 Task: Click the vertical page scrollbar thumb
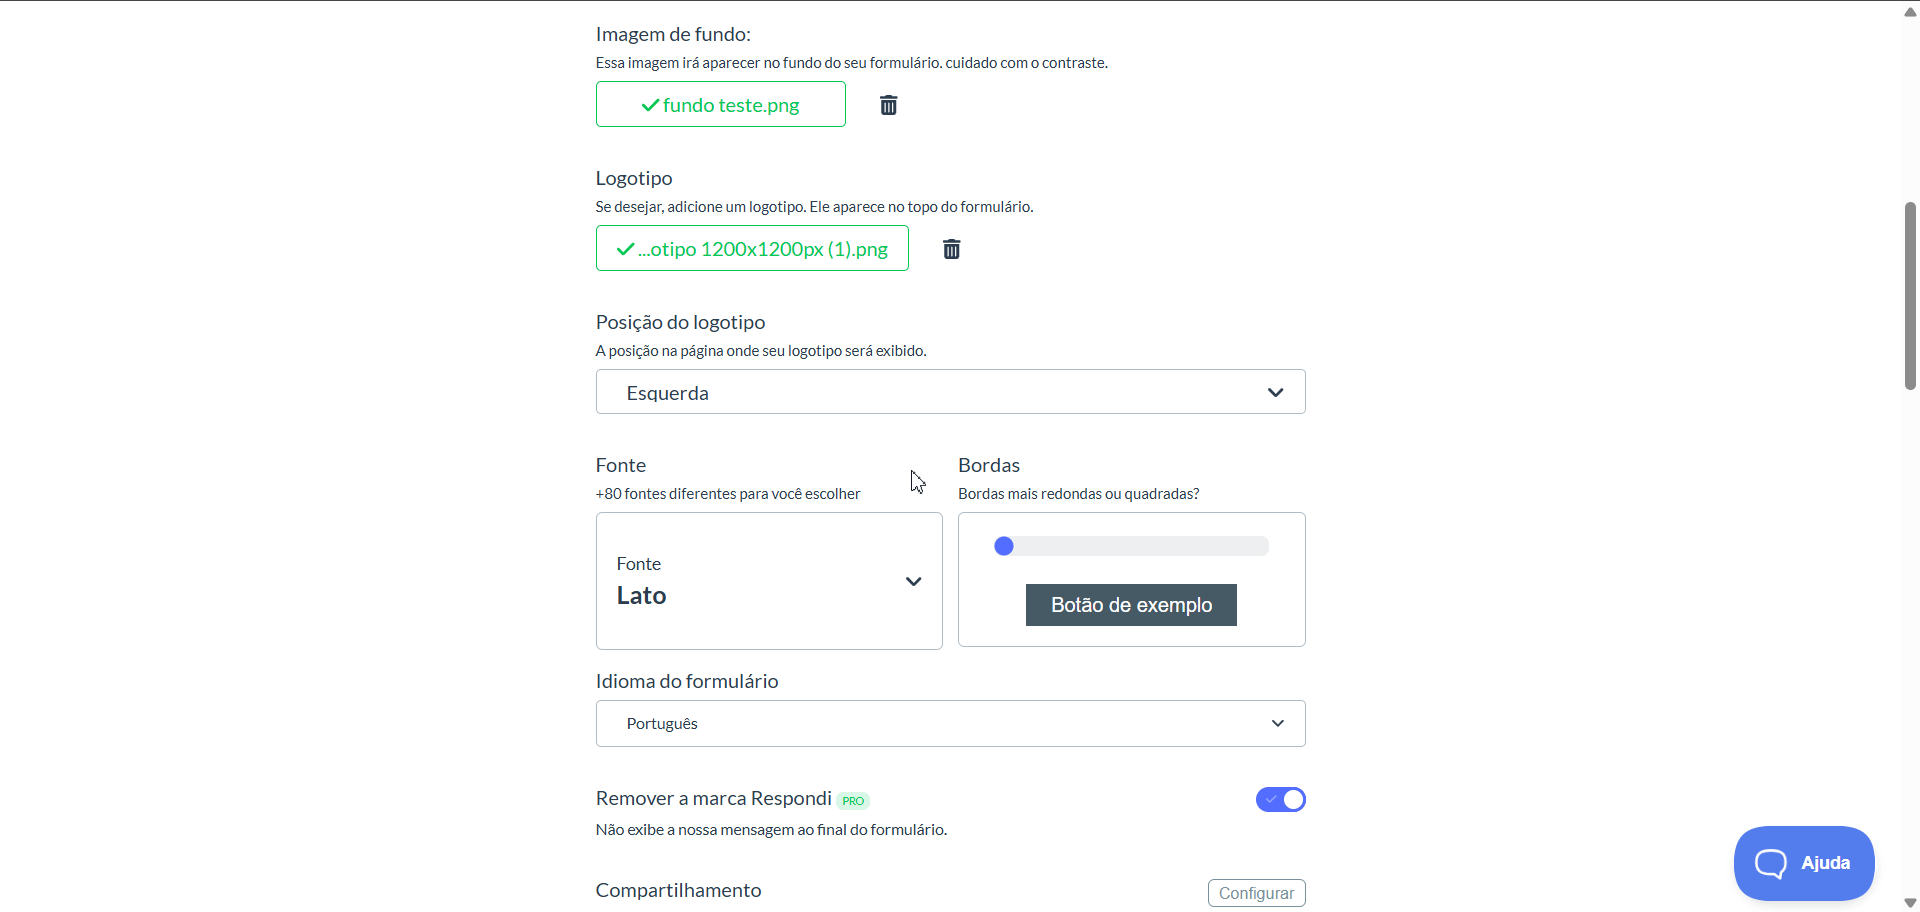click(1910, 296)
